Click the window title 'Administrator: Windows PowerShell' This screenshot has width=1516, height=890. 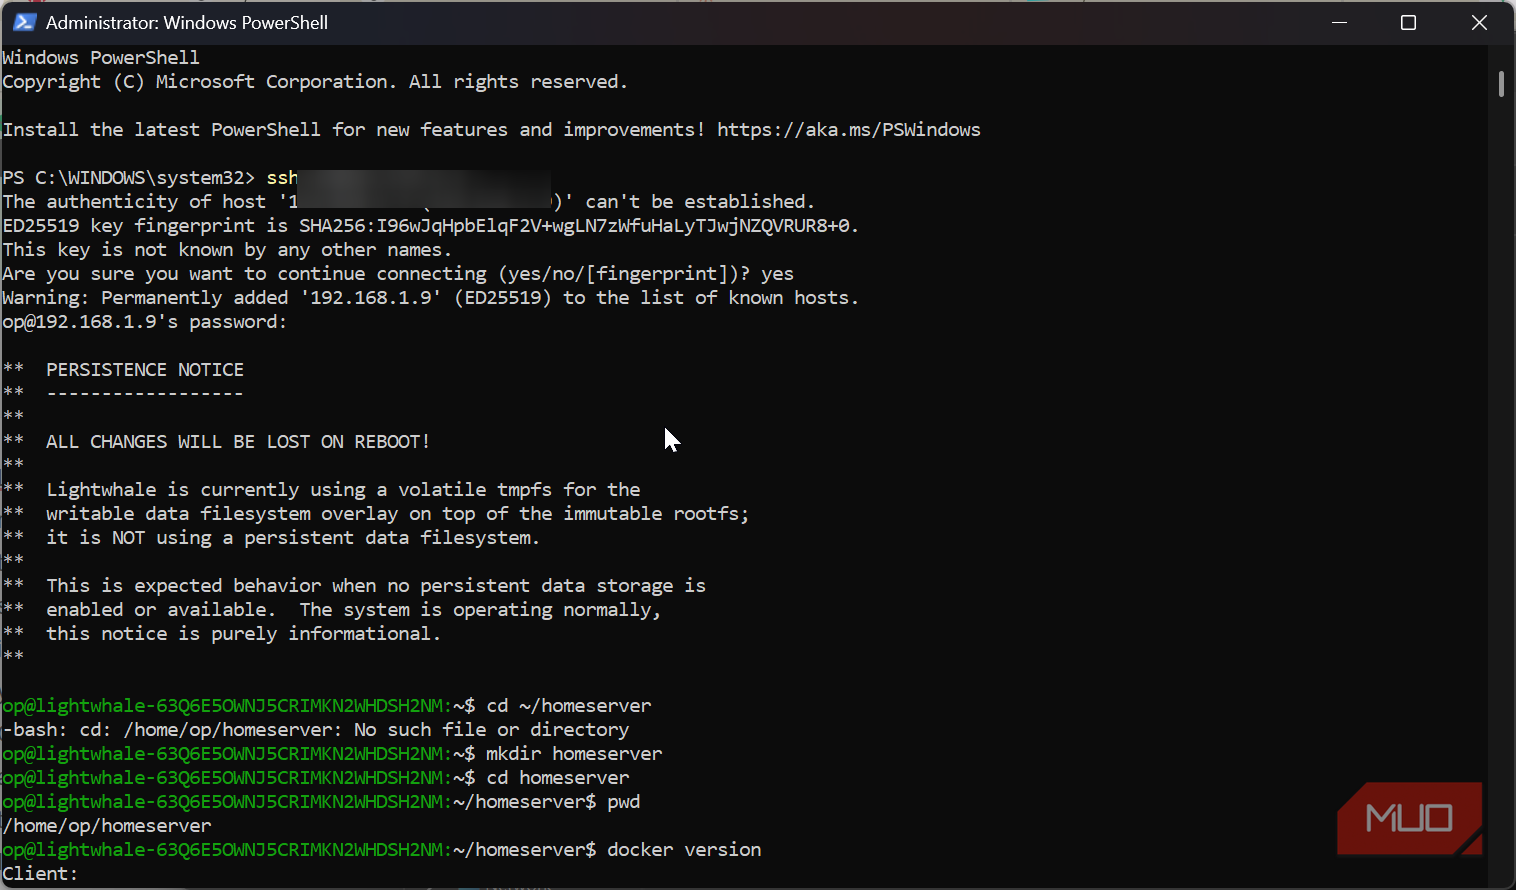click(187, 22)
